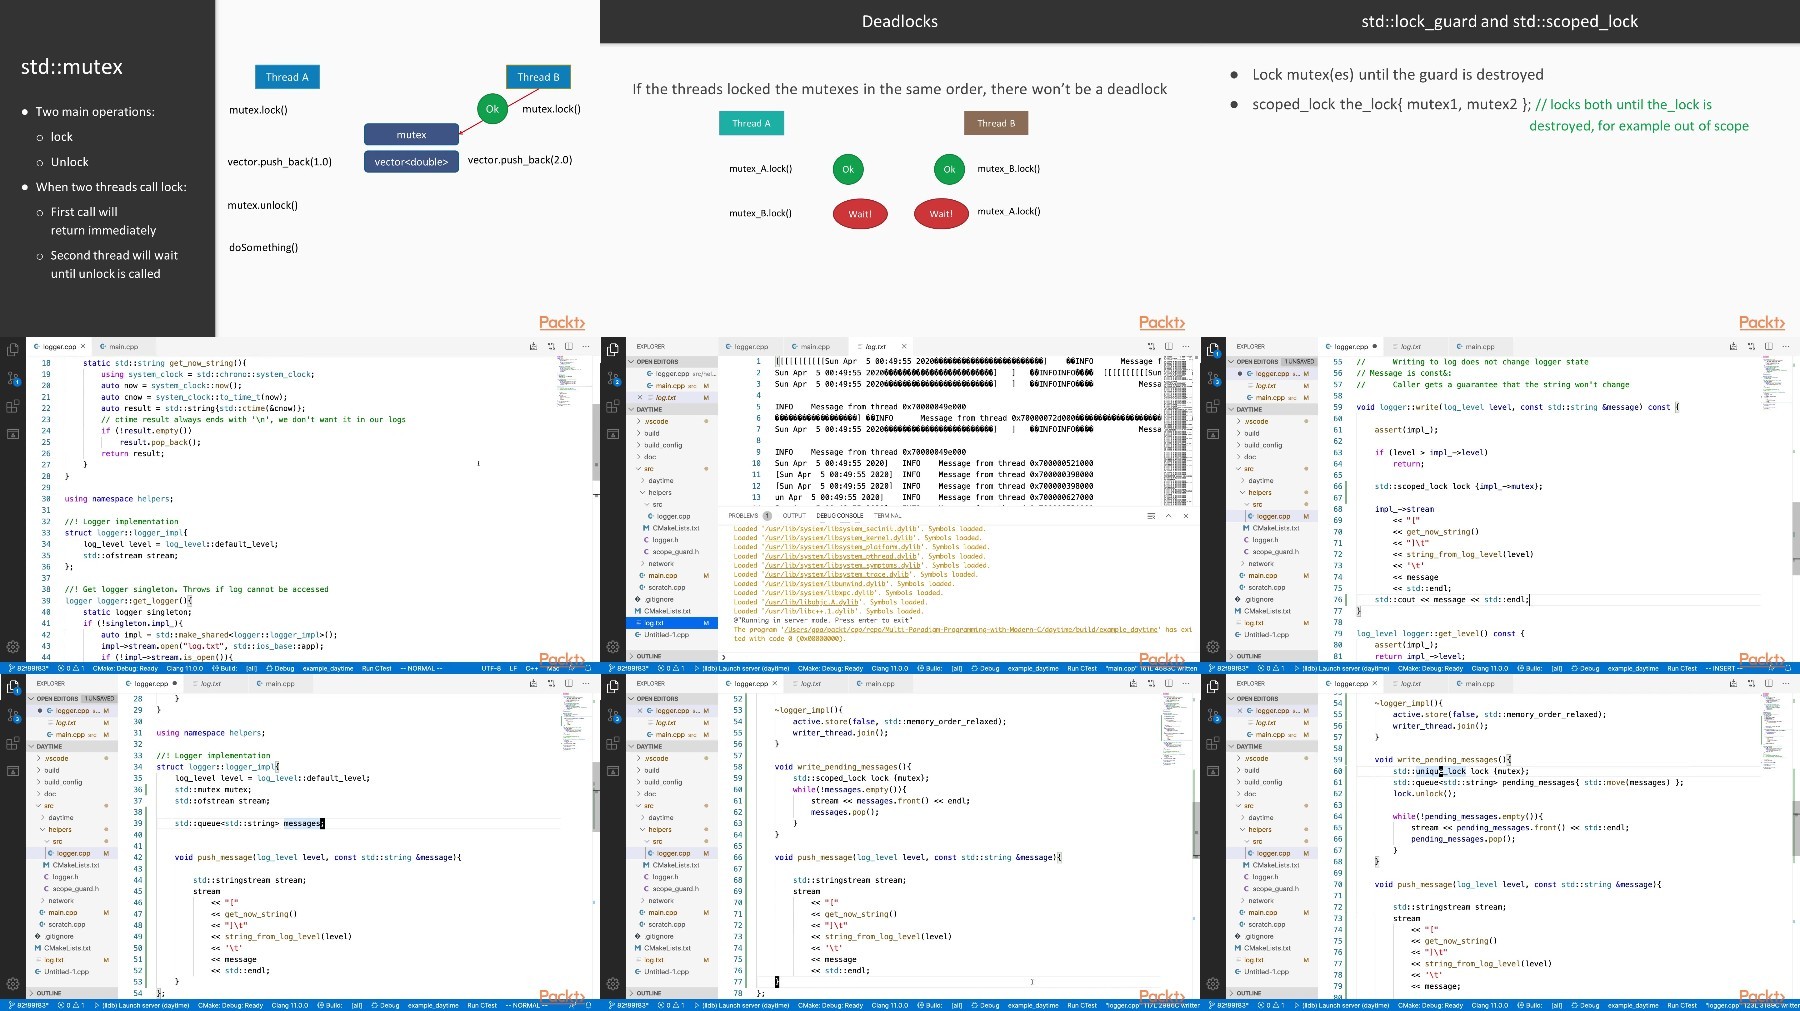Open Source Control icon in the Debug Console frame

[613, 378]
